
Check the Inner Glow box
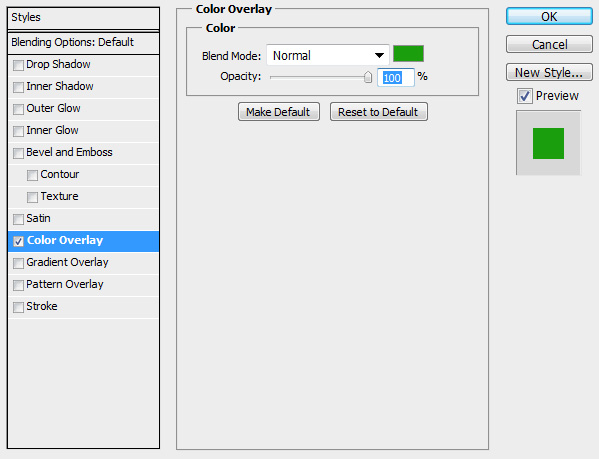pyautogui.click(x=18, y=131)
